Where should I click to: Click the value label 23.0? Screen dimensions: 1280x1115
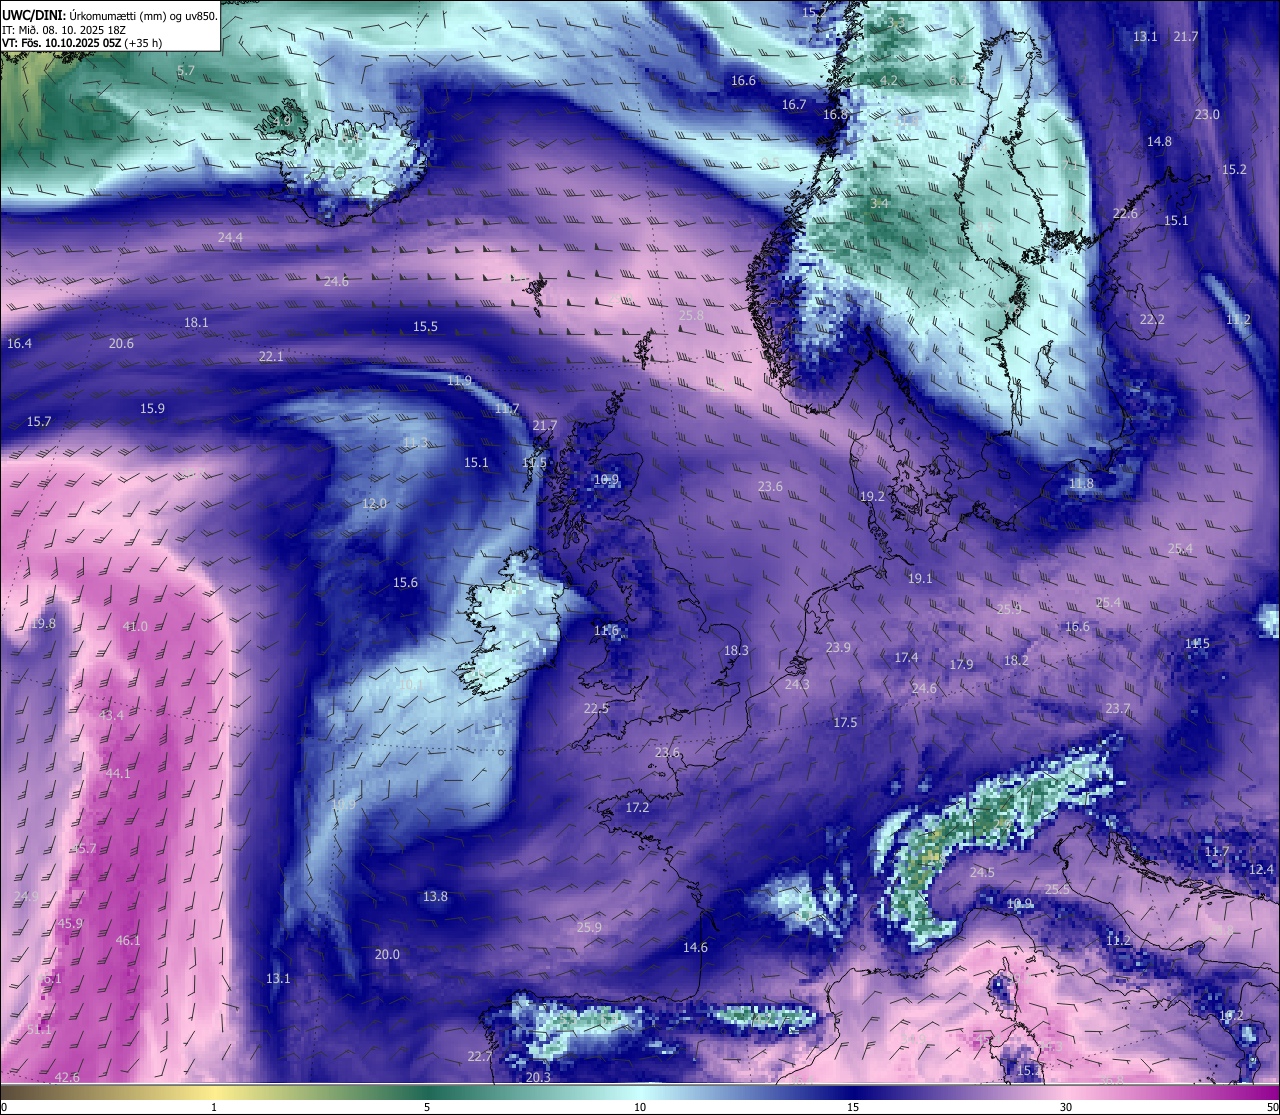1207,114
